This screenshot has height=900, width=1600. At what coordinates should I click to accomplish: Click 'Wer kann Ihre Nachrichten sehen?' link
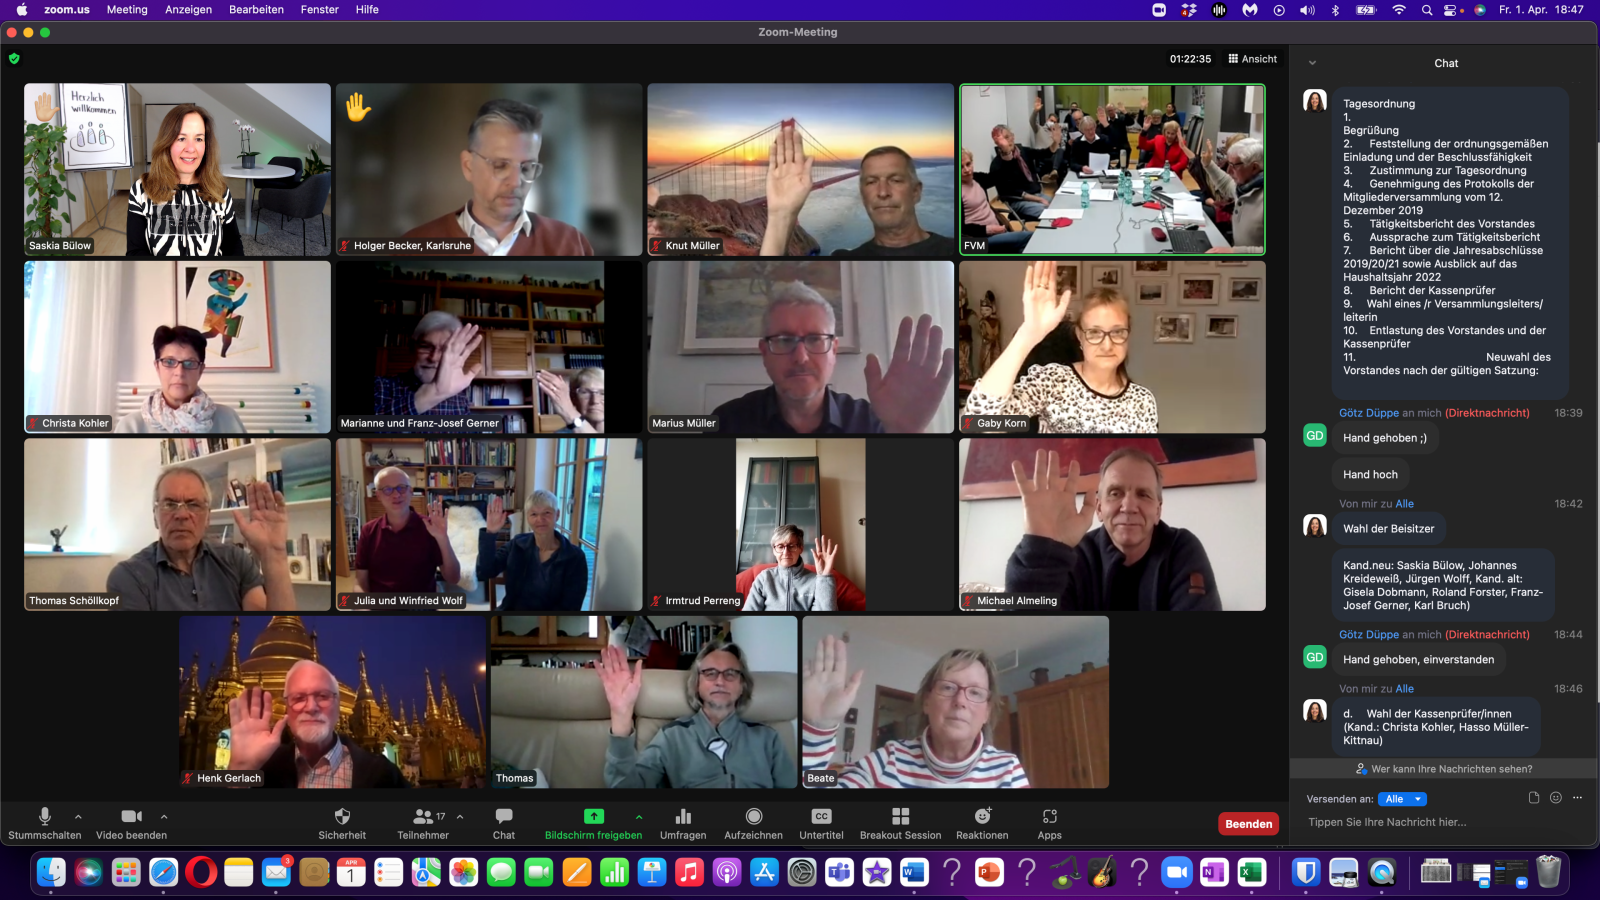(x=1444, y=769)
